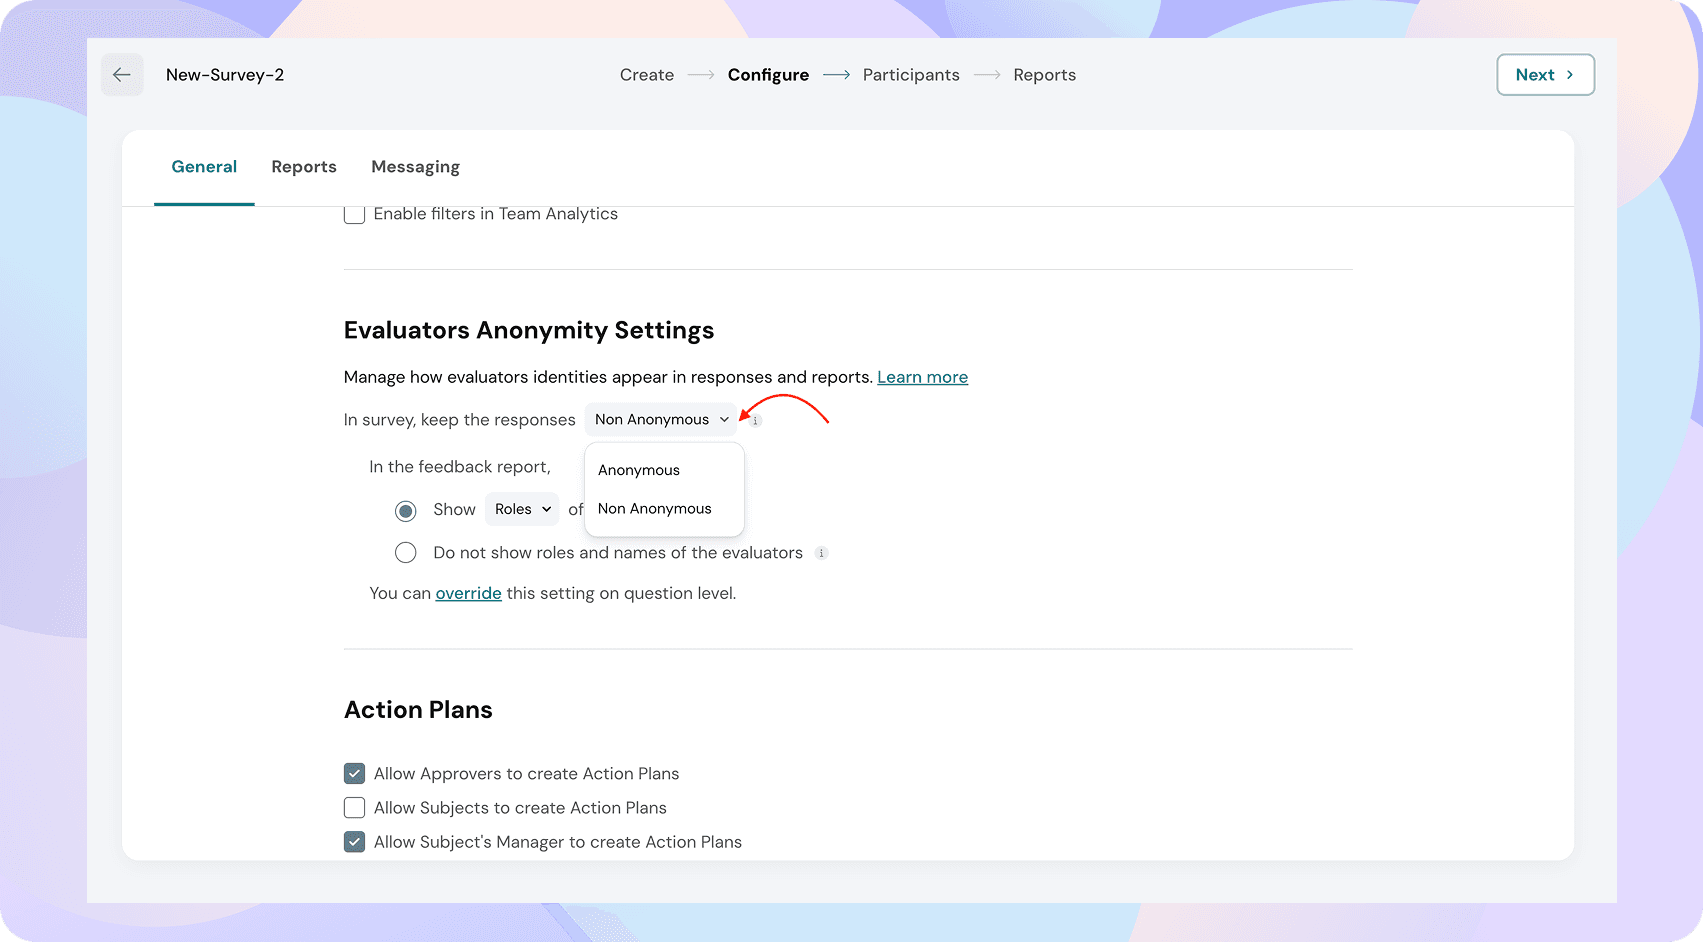Uncheck Allow Approvers to create Action Plans
Viewport: 1703px width, 942px height.
[354, 774]
